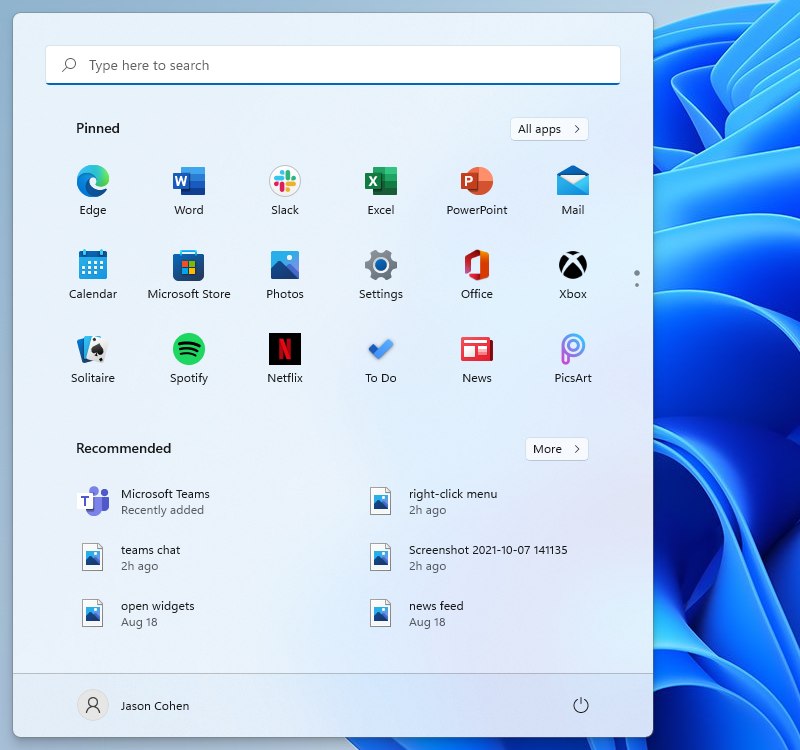Image resolution: width=800 pixels, height=750 pixels.
Task: Click the Jason Cohen account name
Action: [155, 705]
